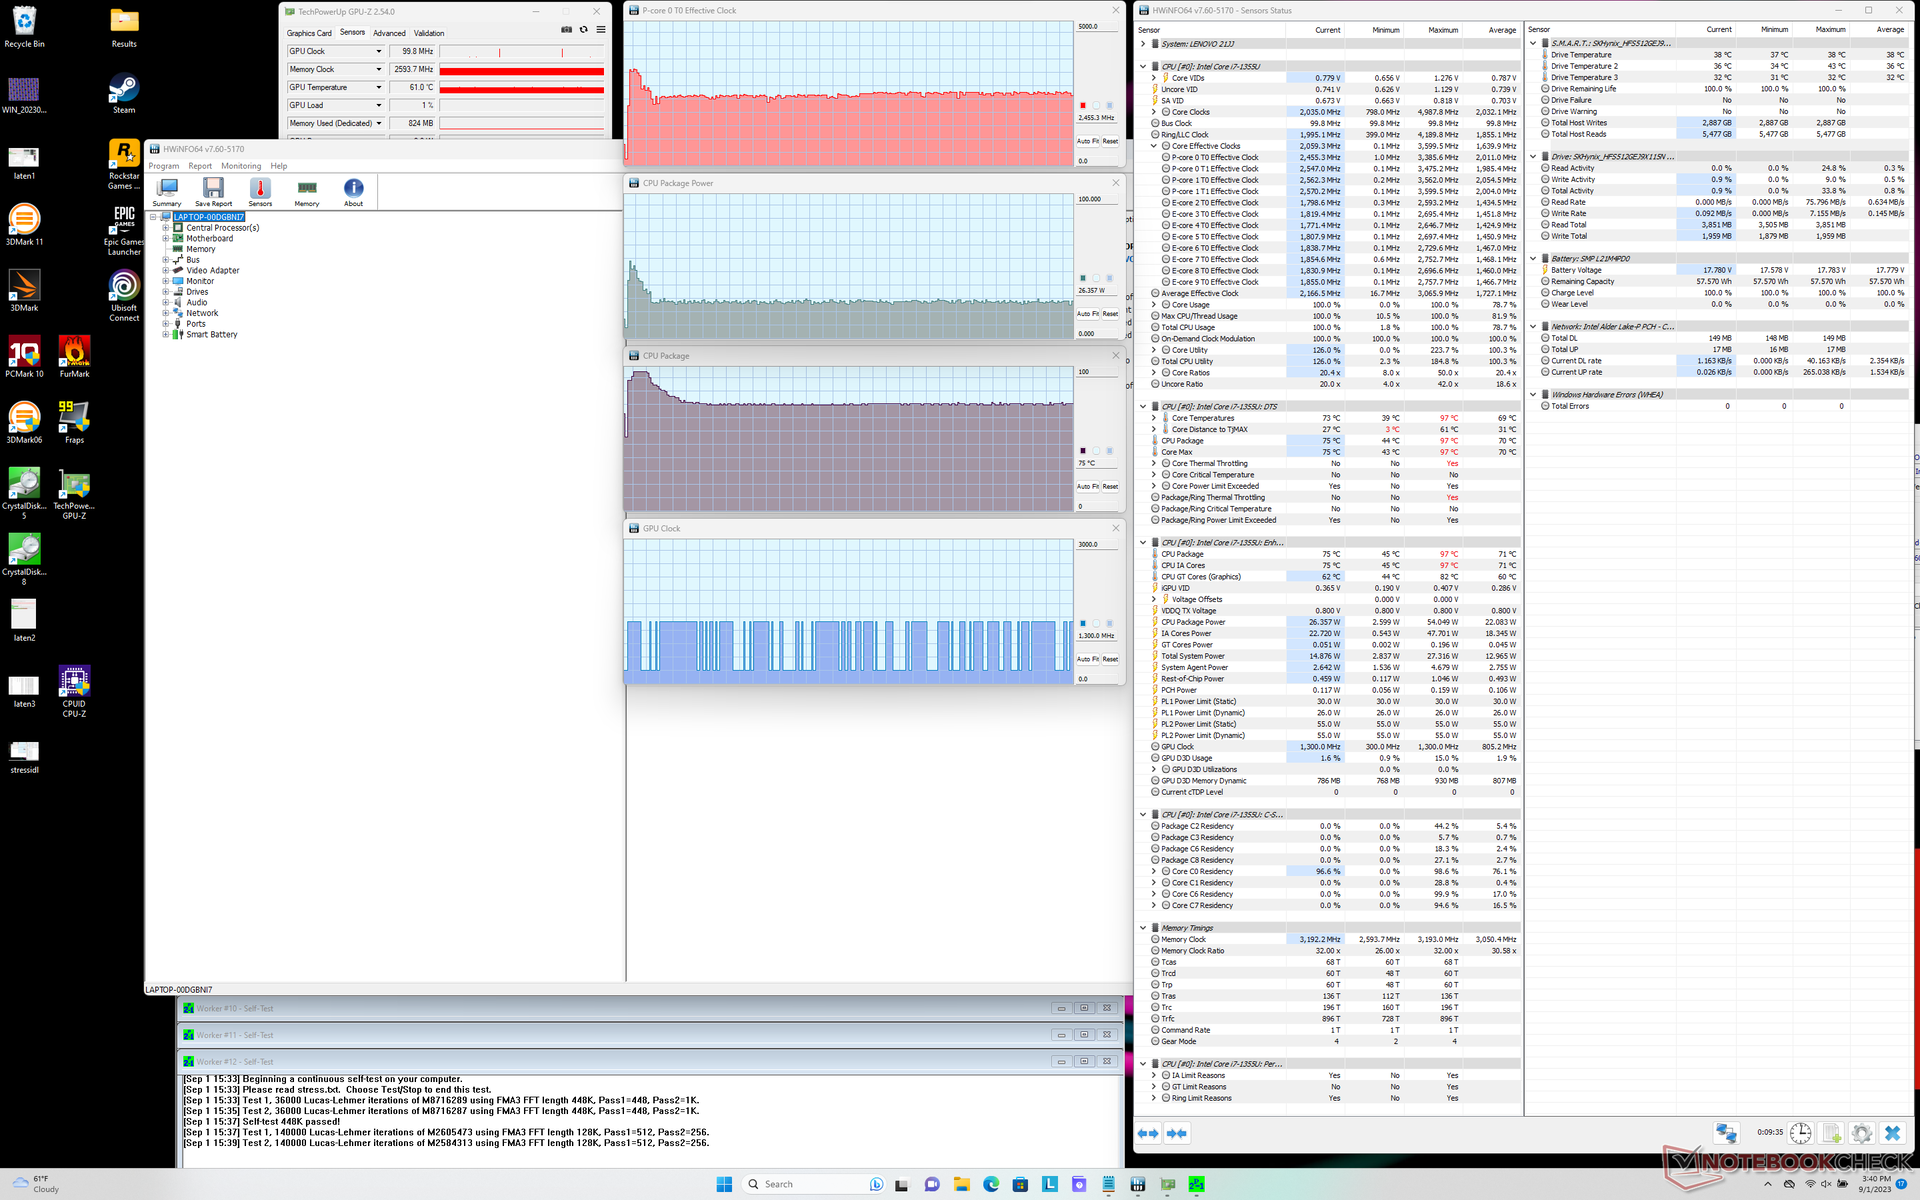Toggle Auto Fit in GPU Clock graph
Image resolution: width=1920 pixels, height=1200 pixels.
coord(1088,659)
